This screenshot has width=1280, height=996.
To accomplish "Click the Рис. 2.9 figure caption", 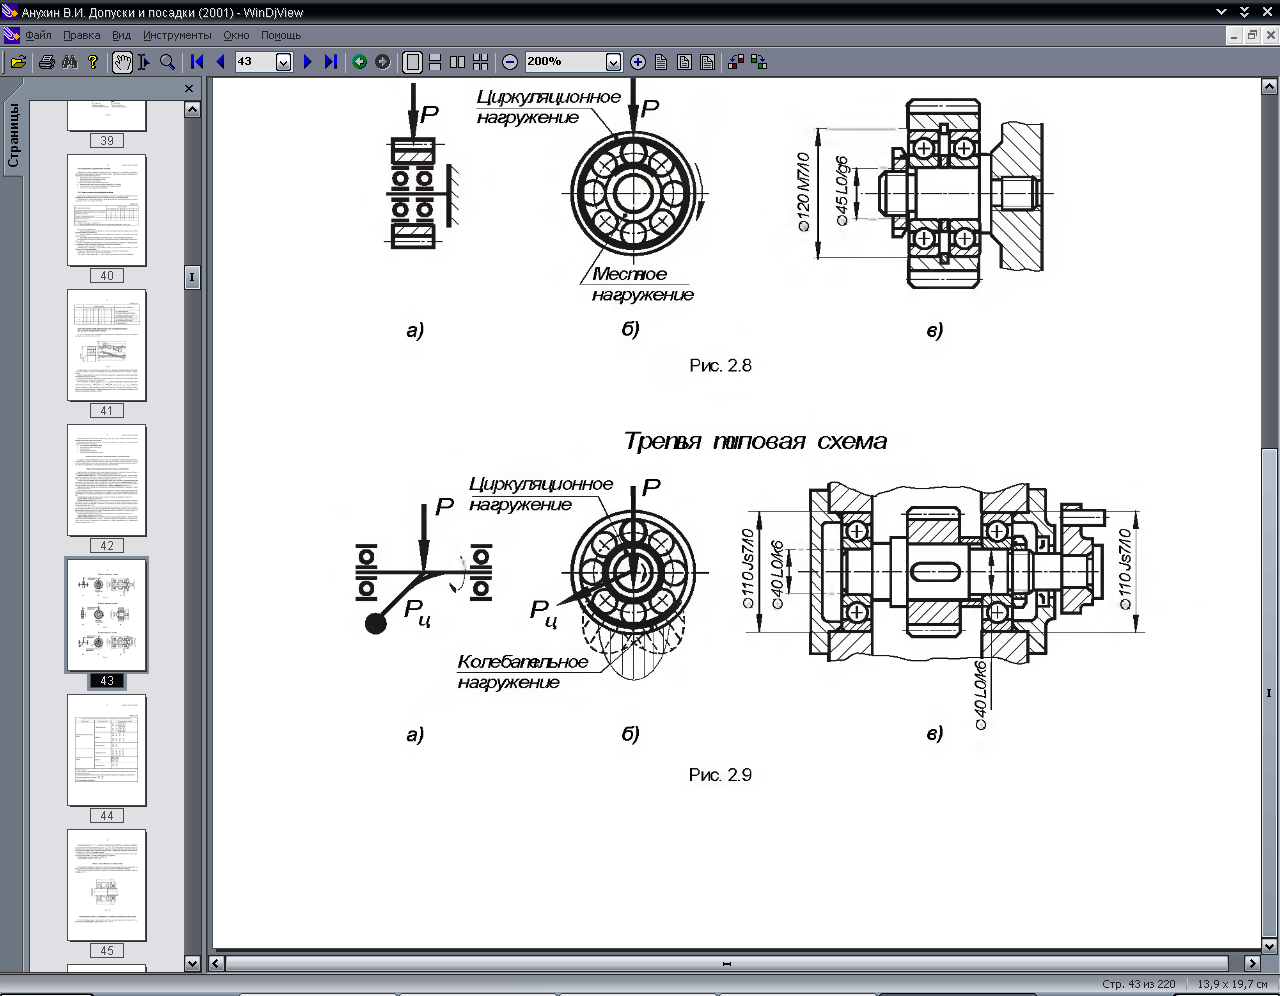I will [720, 774].
